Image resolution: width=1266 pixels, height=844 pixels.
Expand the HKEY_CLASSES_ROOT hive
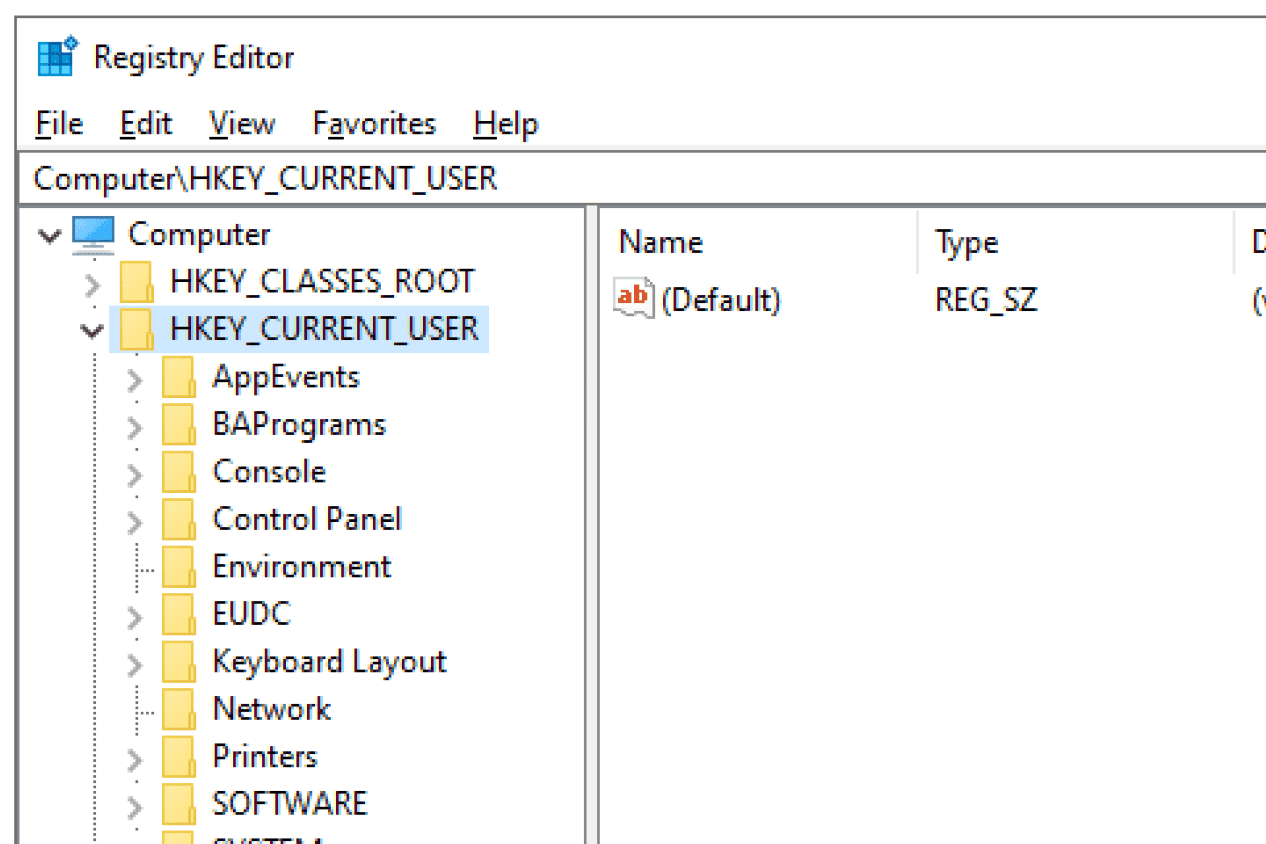[93, 285]
